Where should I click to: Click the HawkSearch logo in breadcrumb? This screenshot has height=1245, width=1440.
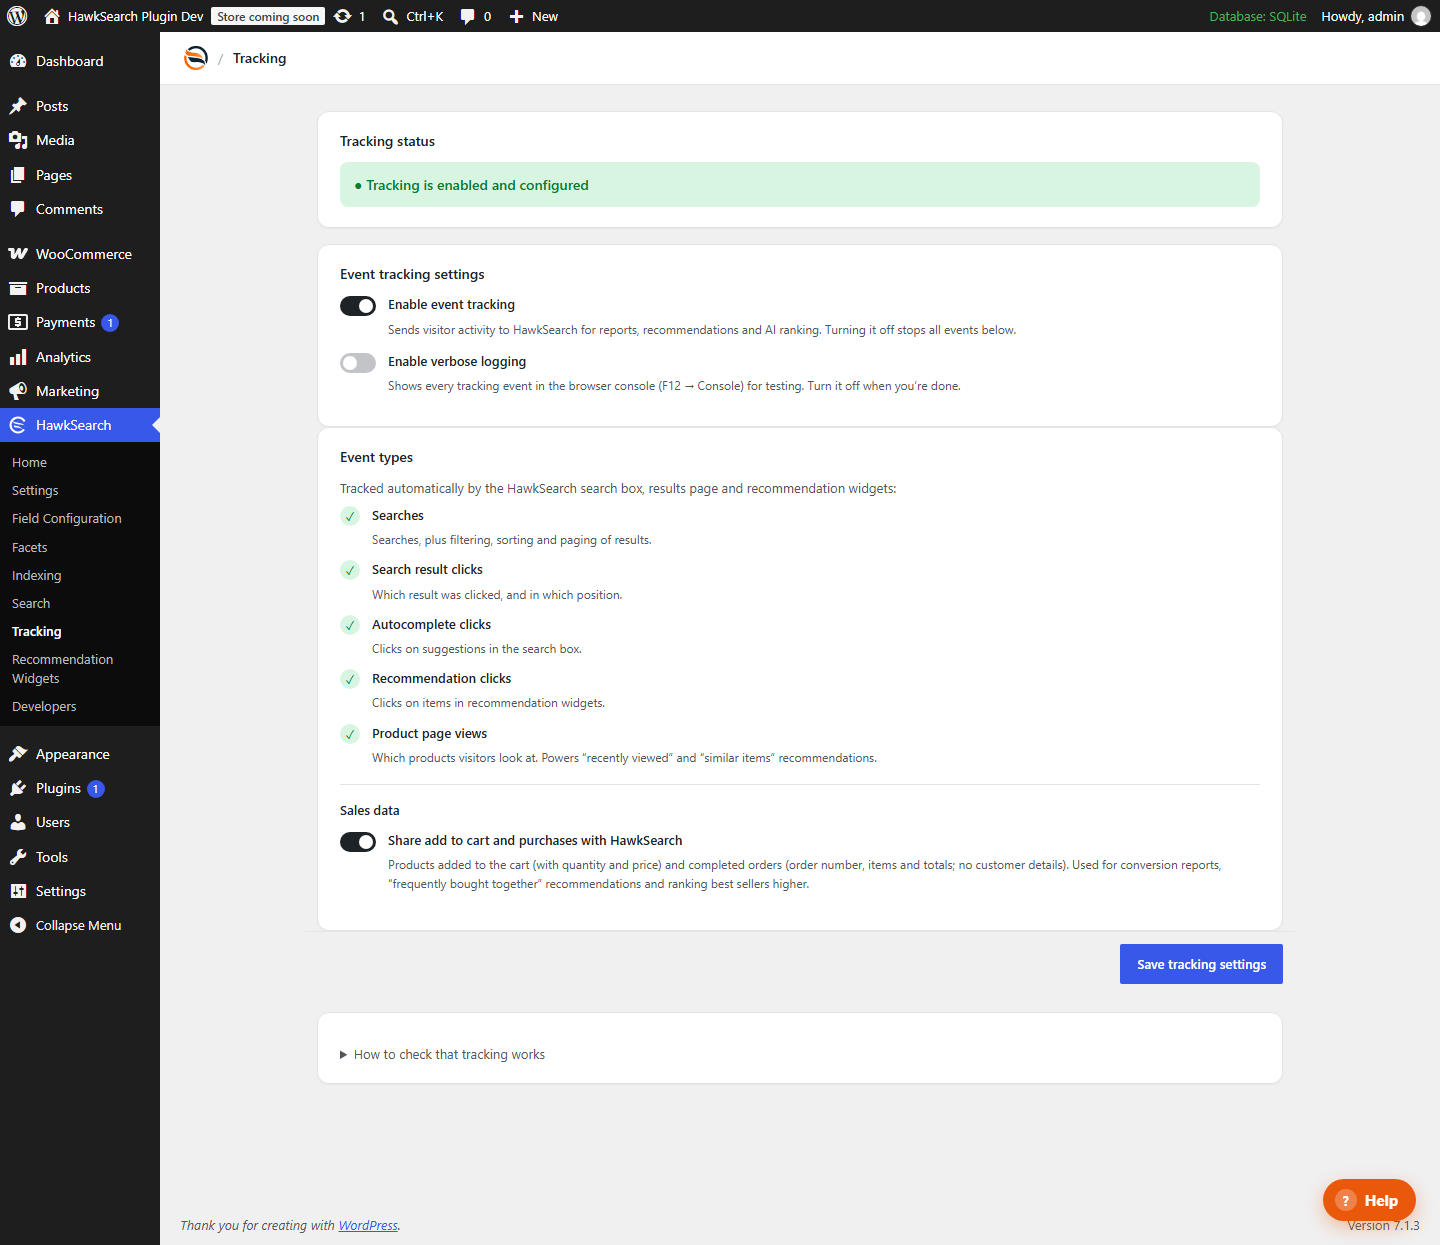tap(196, 58)
